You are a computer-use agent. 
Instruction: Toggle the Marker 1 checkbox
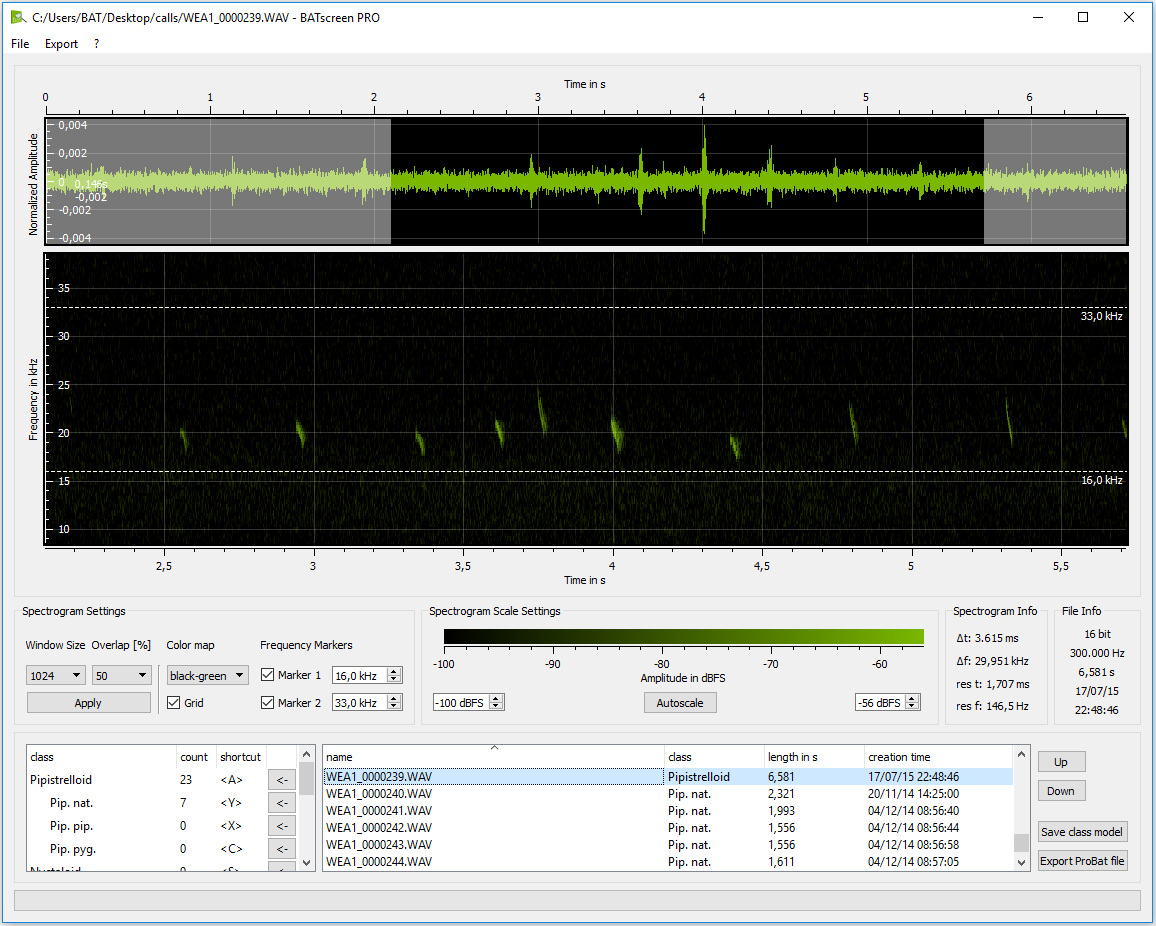click(268, 675)
